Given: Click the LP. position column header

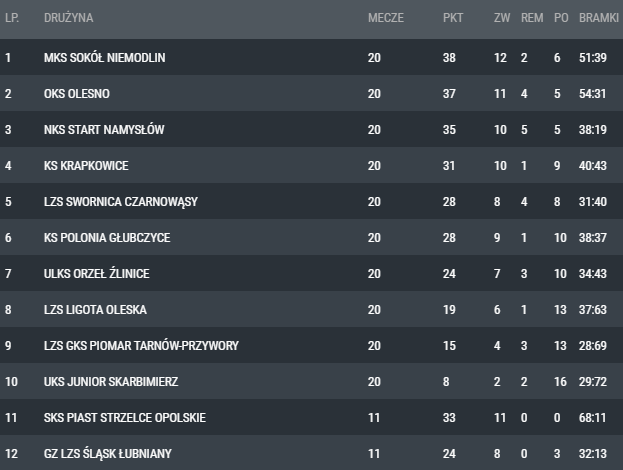Looking at the screenshot, I should (x=12, y=18).
